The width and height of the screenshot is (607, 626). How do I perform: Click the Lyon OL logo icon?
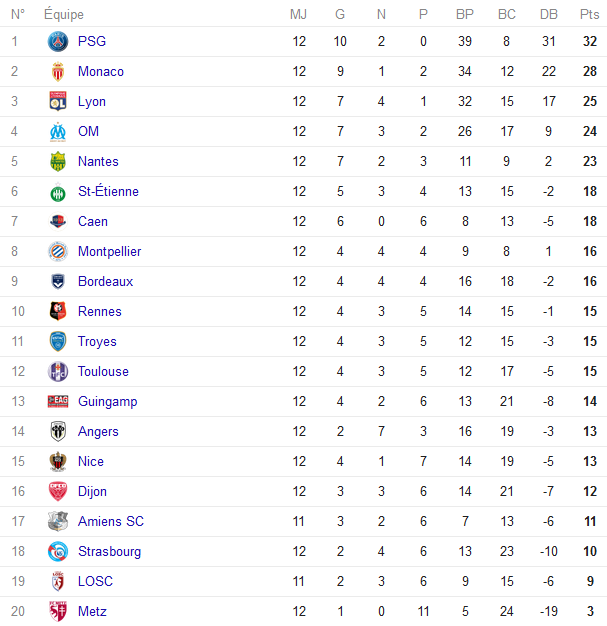58,101
